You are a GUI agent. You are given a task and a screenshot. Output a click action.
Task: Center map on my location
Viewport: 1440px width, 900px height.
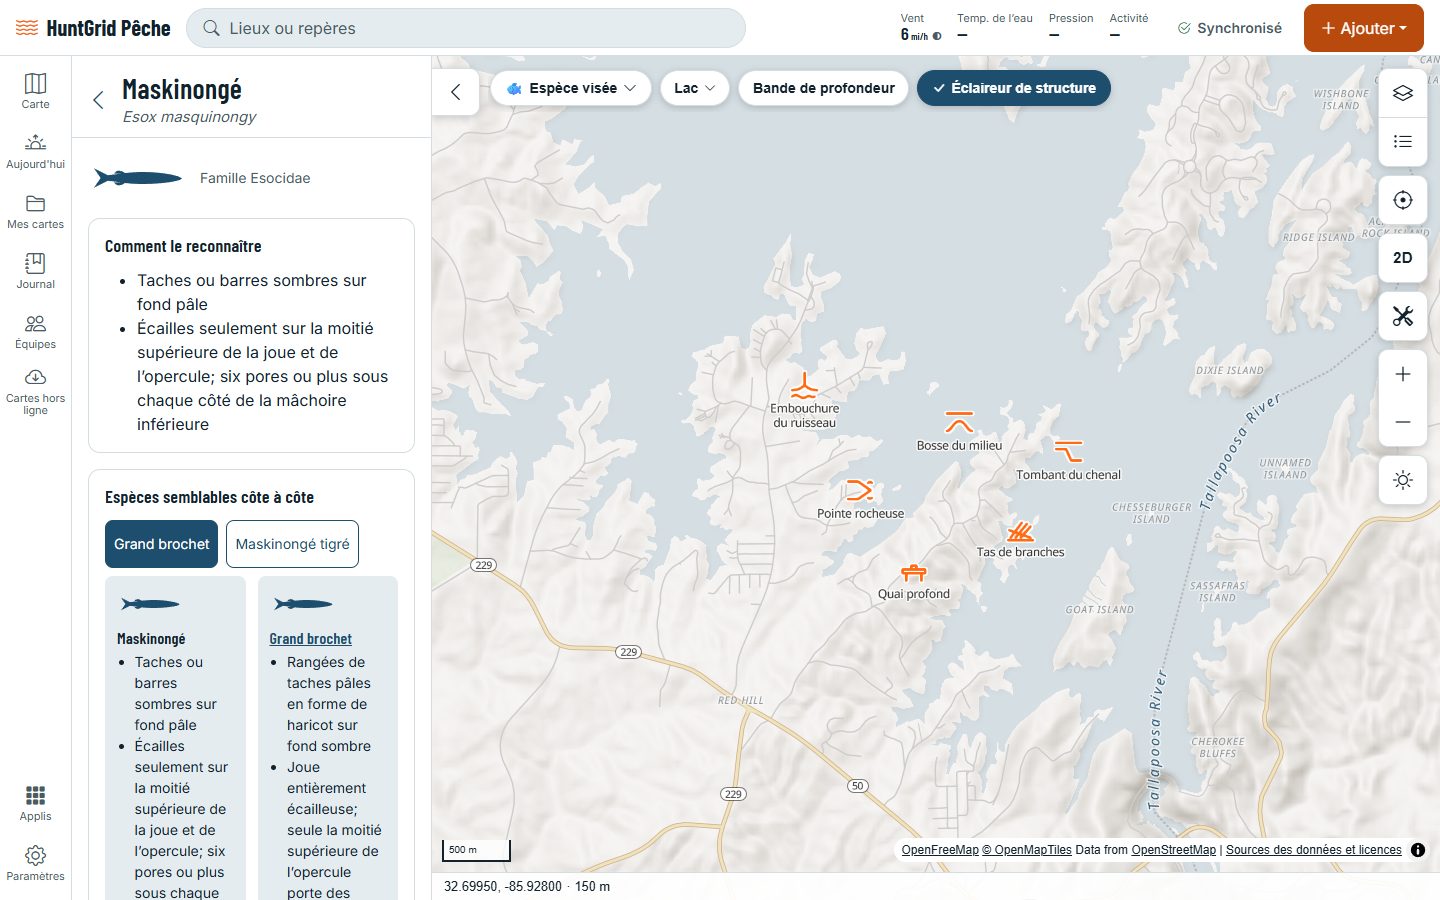1403,200
